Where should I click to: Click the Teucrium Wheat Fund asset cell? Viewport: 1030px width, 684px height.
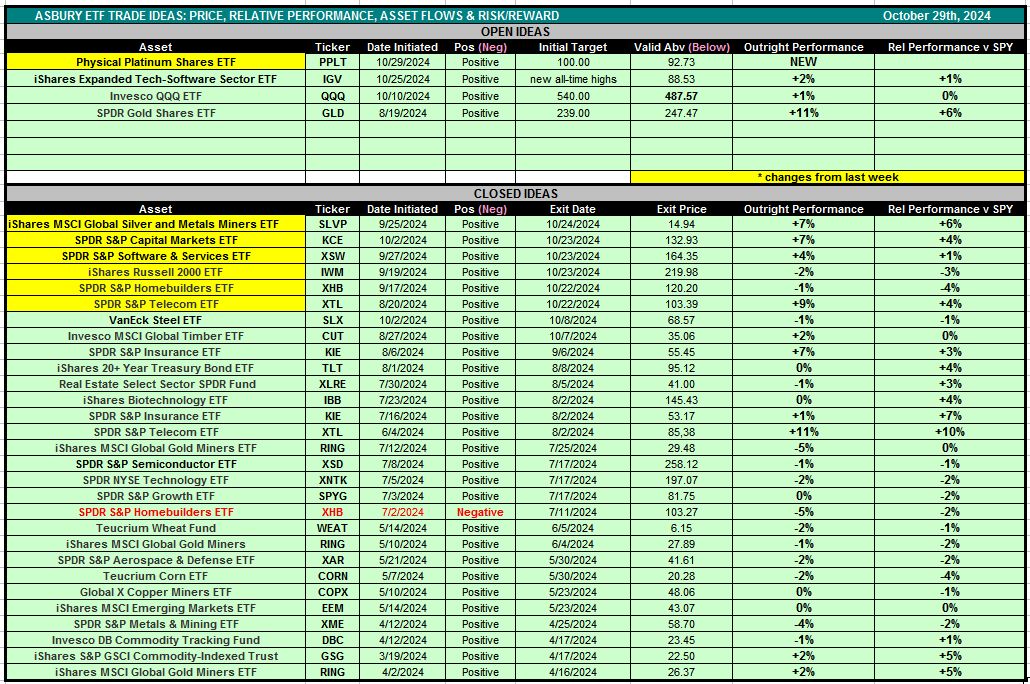coord(155,528)
